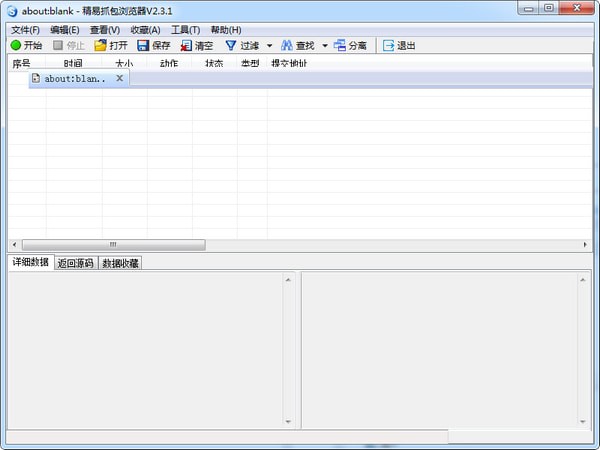The image size is (600, 450).
Task: Click the 打开 open folder icon
Action: point(100,45)
